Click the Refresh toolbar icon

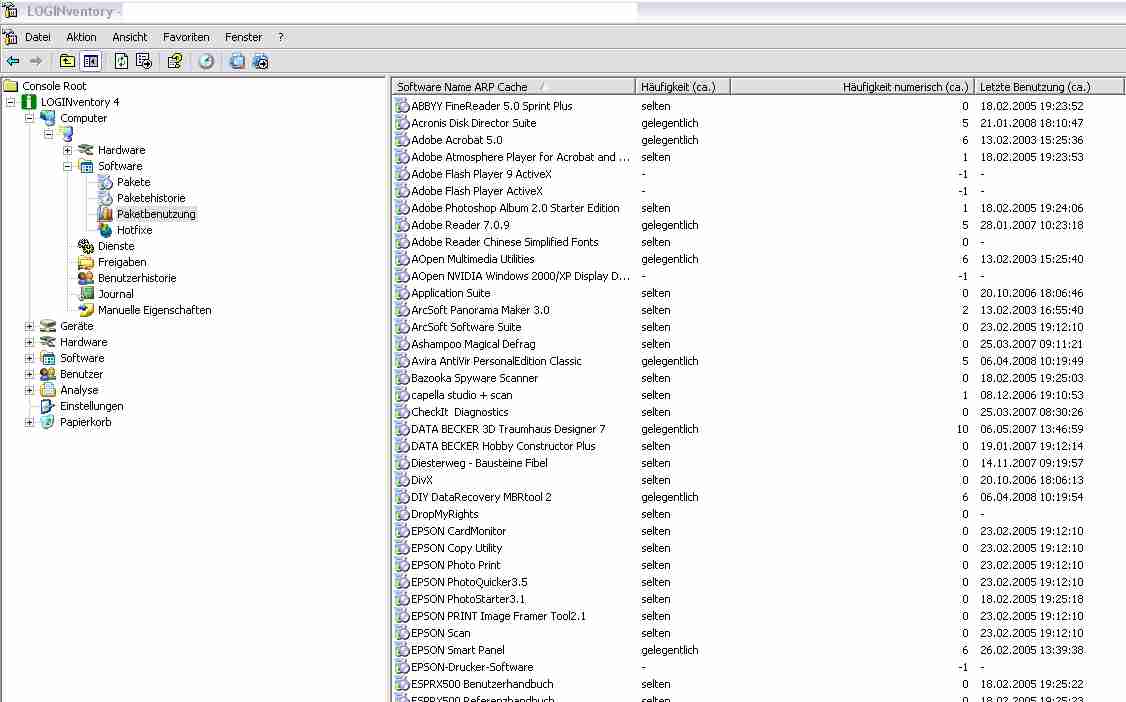[121, 61]
